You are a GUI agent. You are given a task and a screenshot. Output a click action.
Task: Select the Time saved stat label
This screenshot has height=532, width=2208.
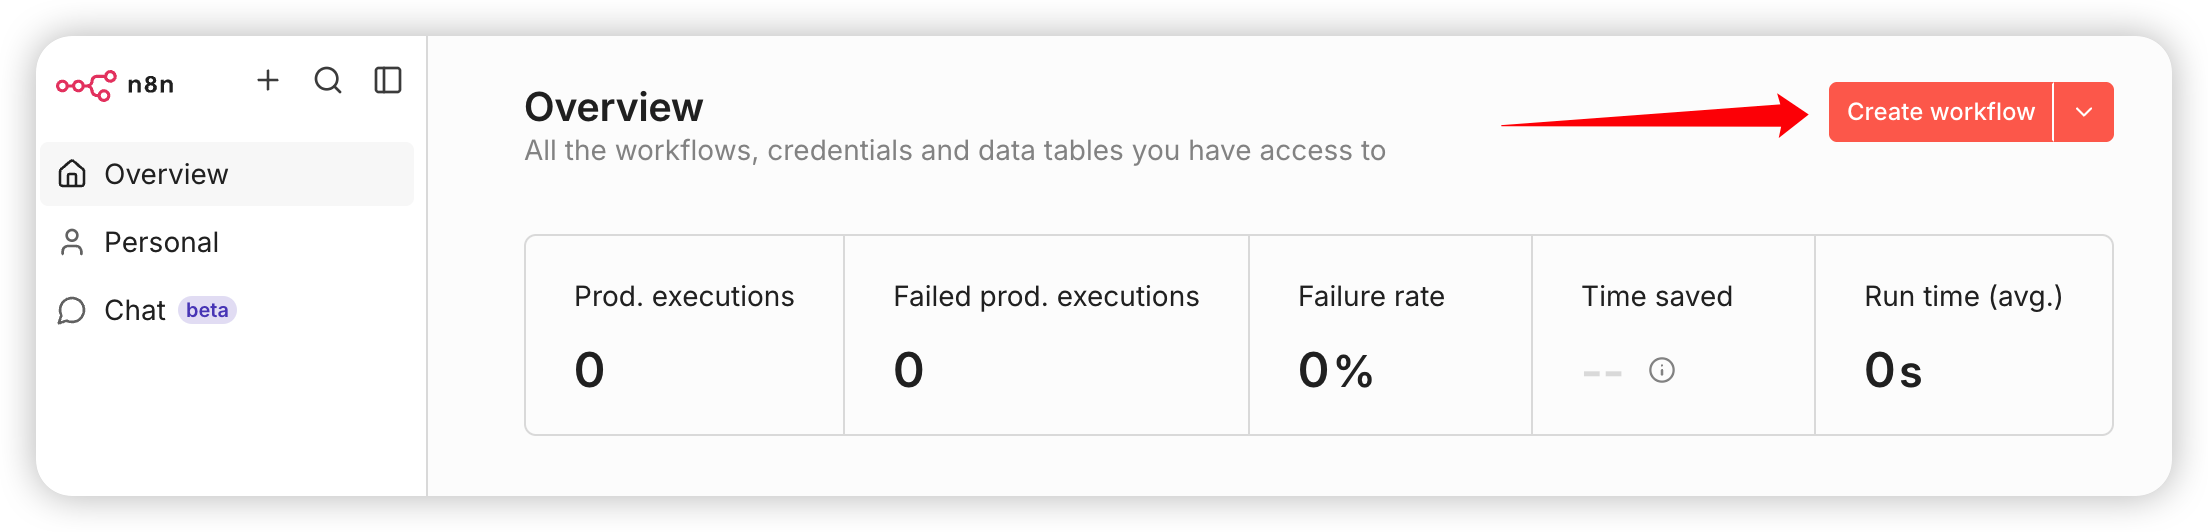pos(1657,296)
